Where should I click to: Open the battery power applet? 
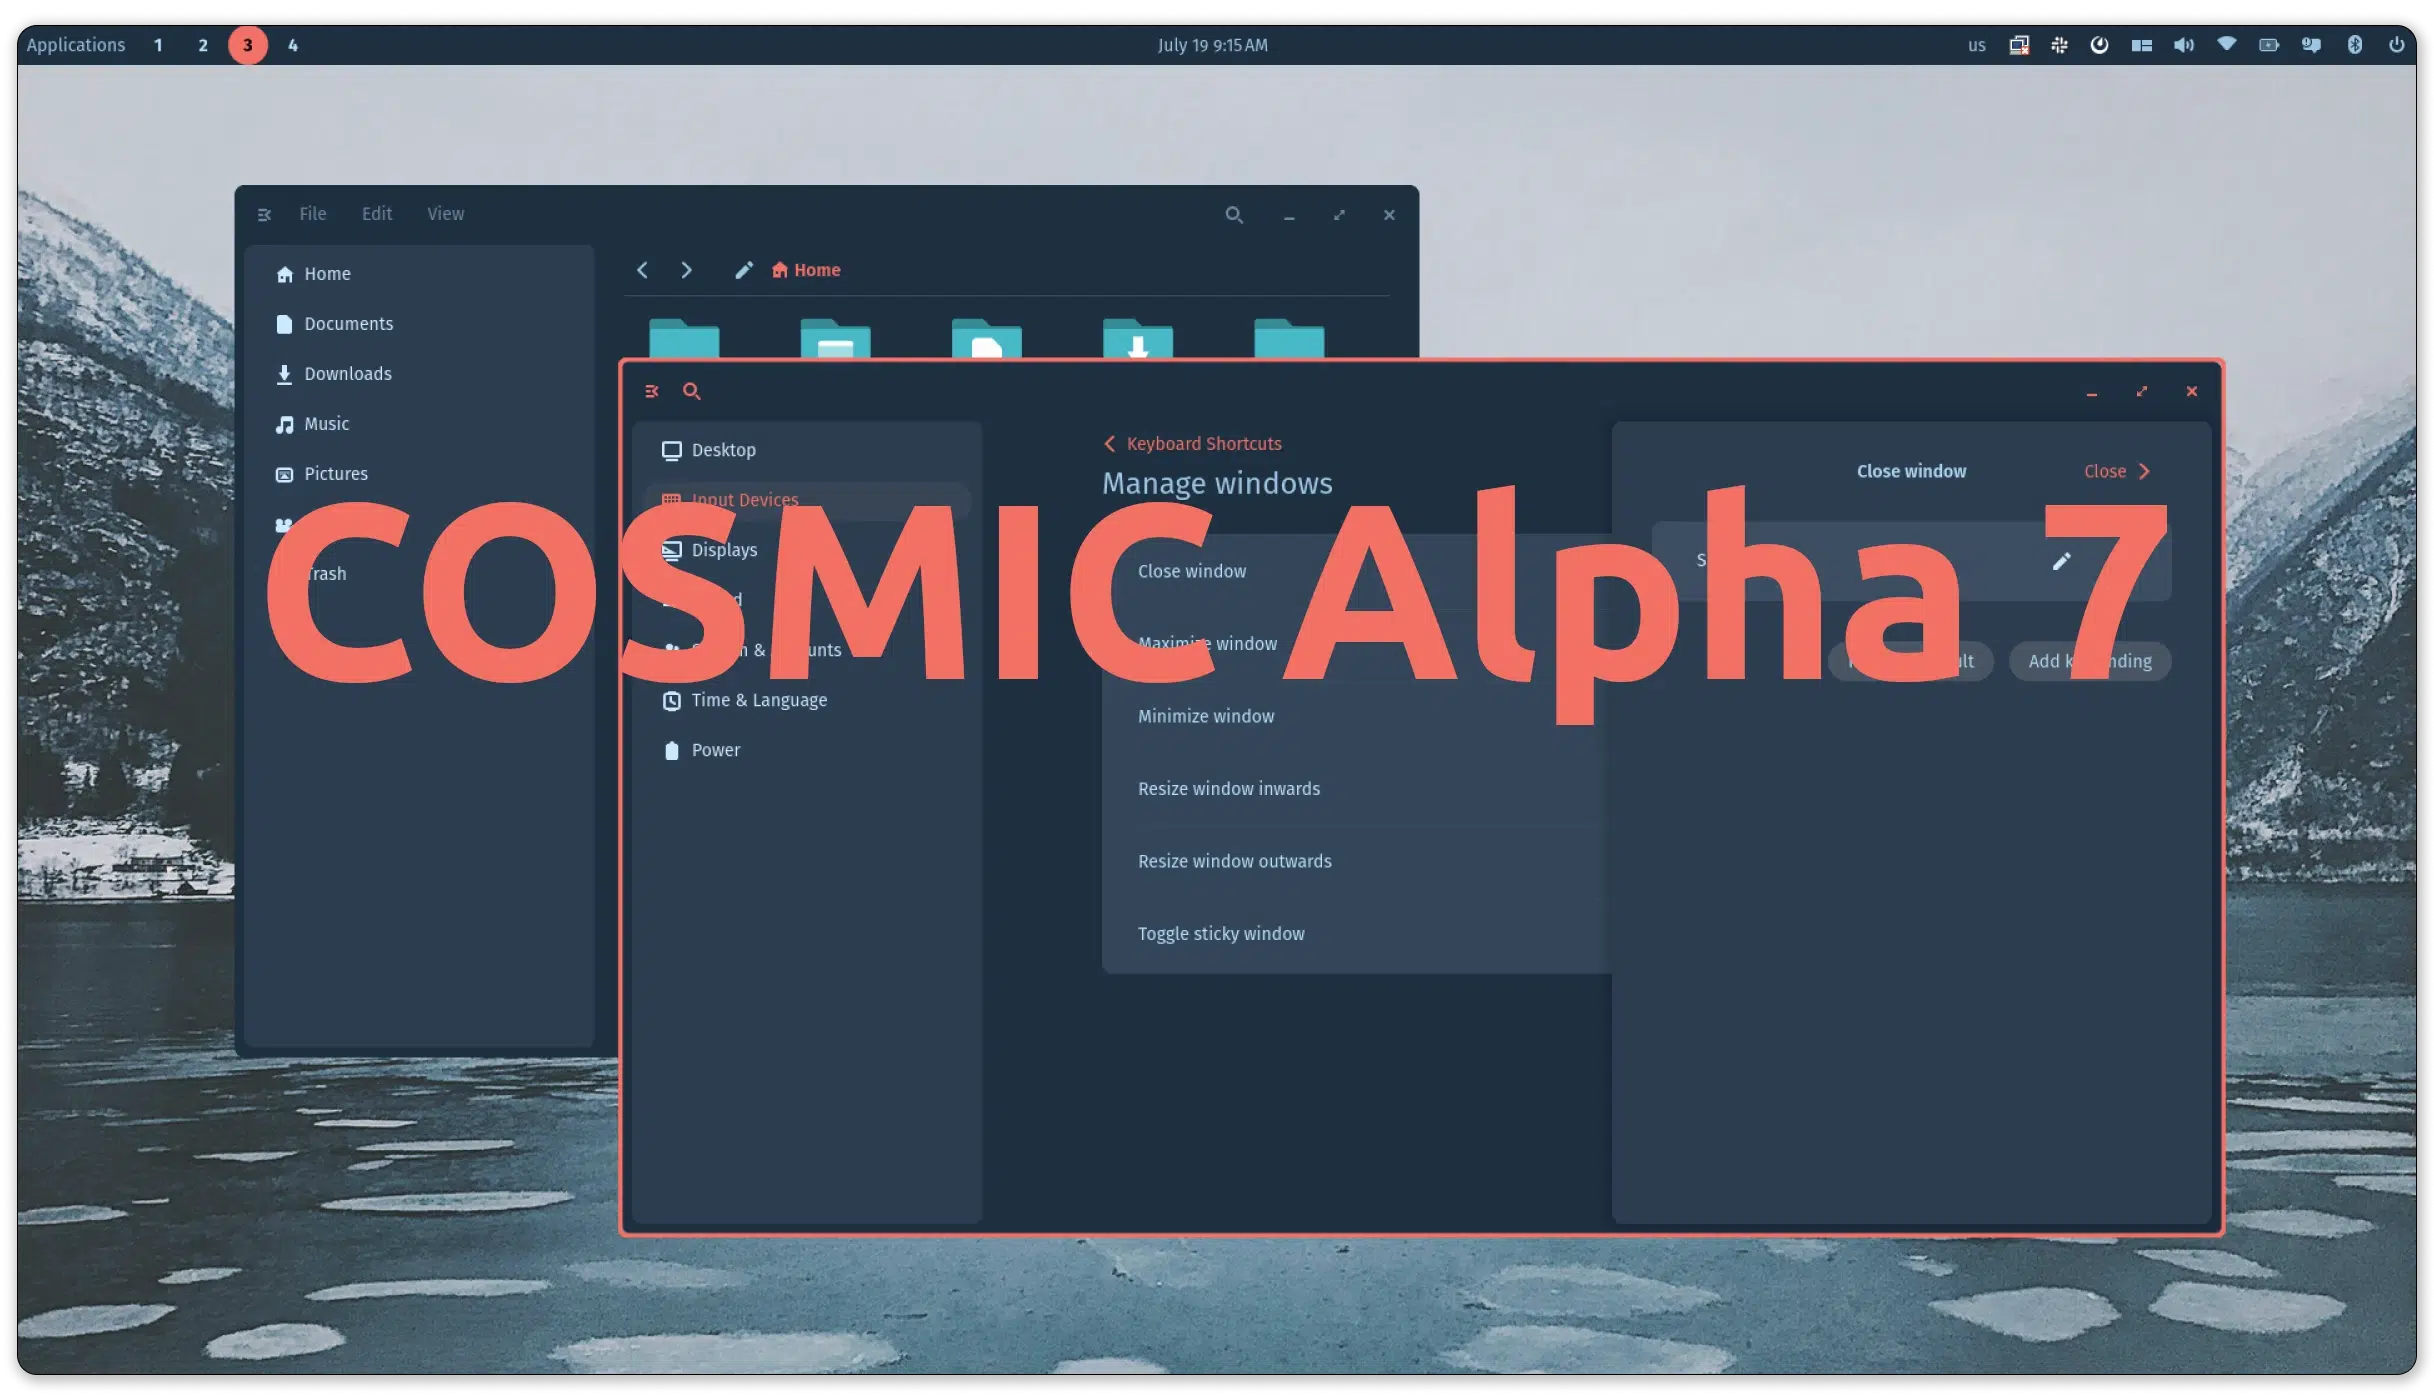pyautogui.click(x=2269, y=45)
